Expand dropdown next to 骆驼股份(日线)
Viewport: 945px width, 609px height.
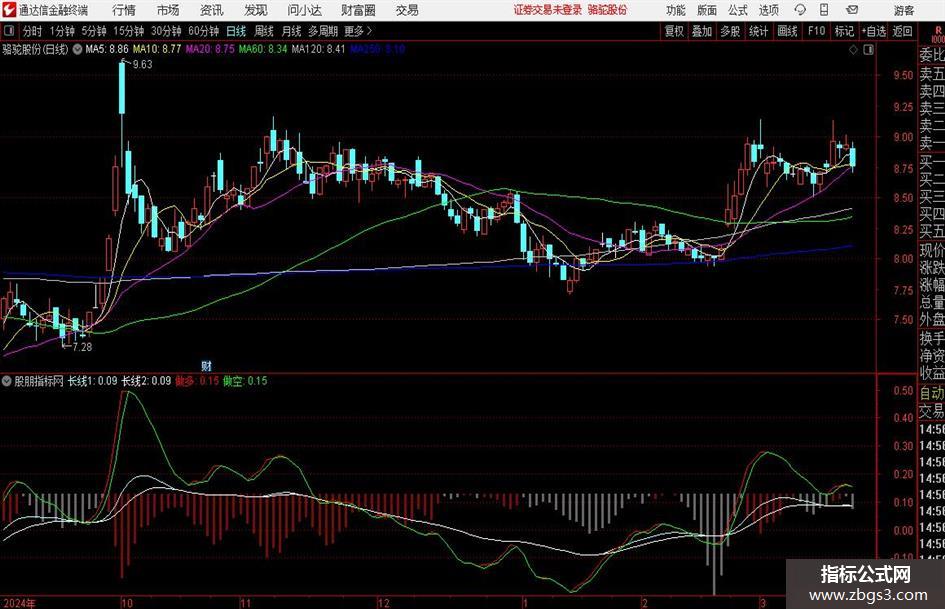point(77,49)
